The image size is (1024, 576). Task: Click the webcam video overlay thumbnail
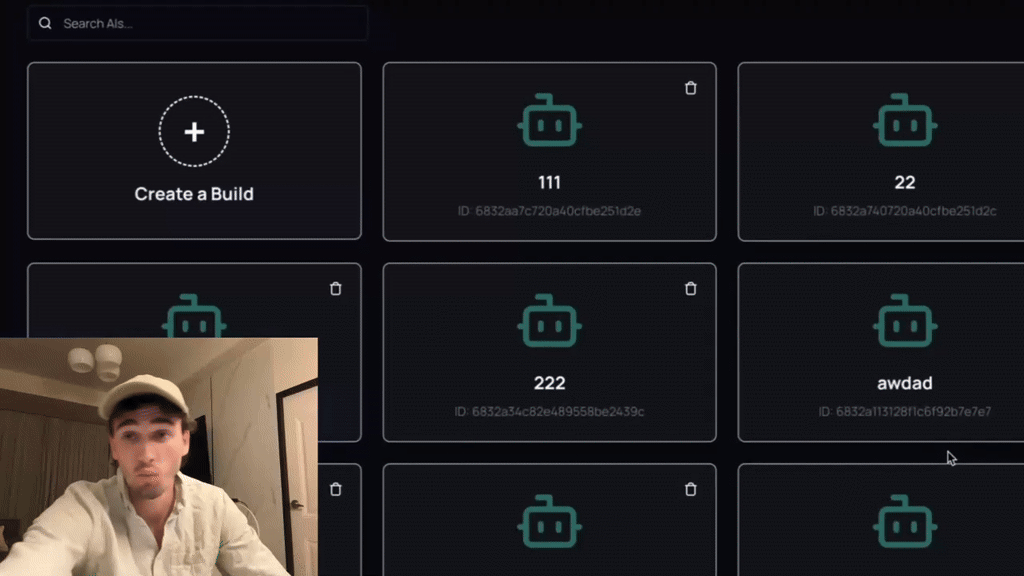click(x=159, y=456)
